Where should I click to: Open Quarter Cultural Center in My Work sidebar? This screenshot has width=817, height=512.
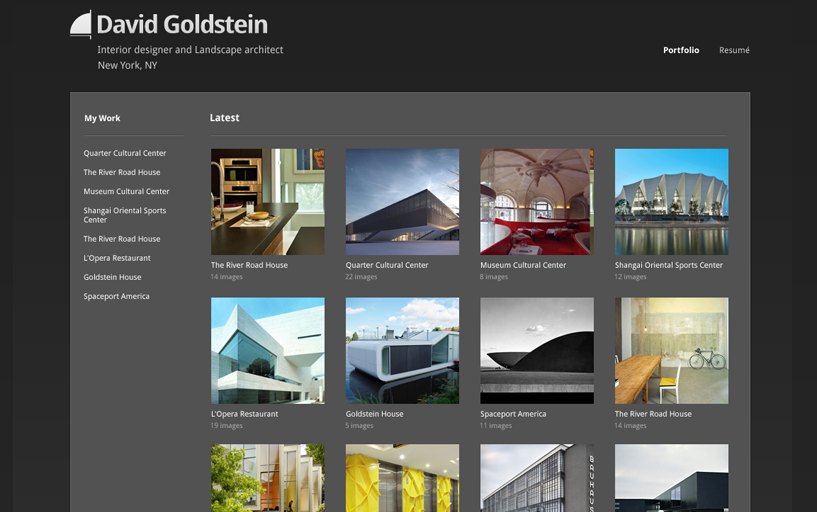point(125,153)
